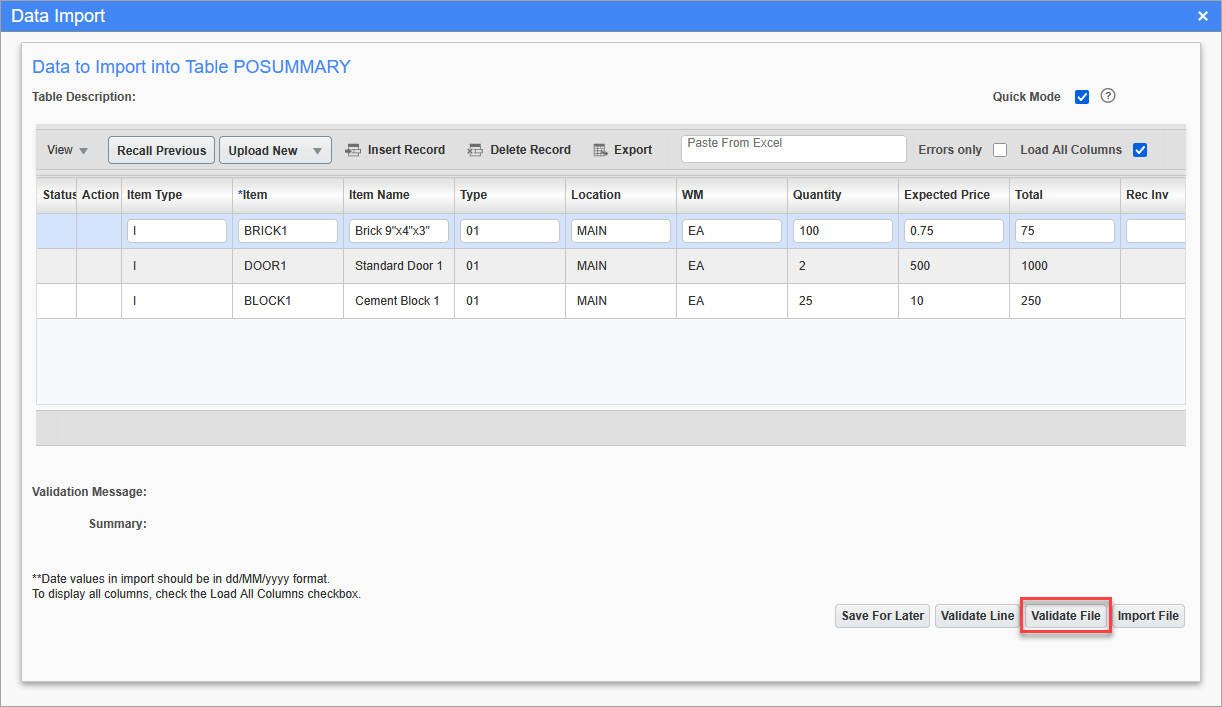This screenshot has width=1222, height=707.
Task: Click the Save For Later button
Action: pyautogui.click(x=881, y=615)
